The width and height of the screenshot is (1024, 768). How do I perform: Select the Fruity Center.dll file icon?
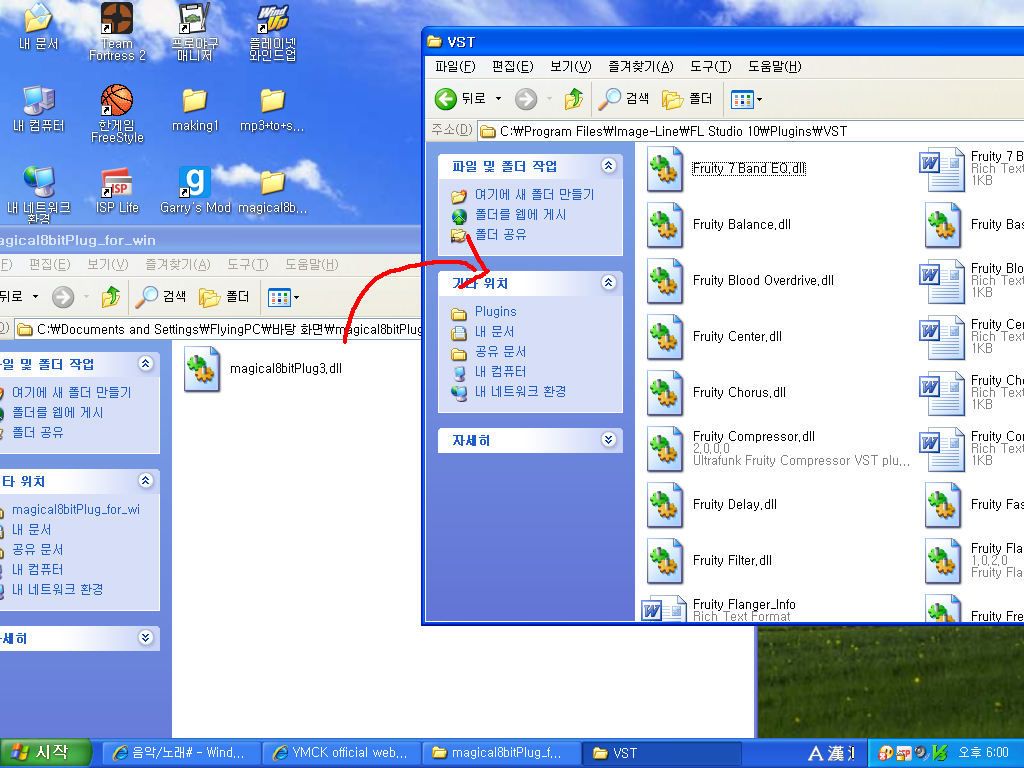coord(665,337)
